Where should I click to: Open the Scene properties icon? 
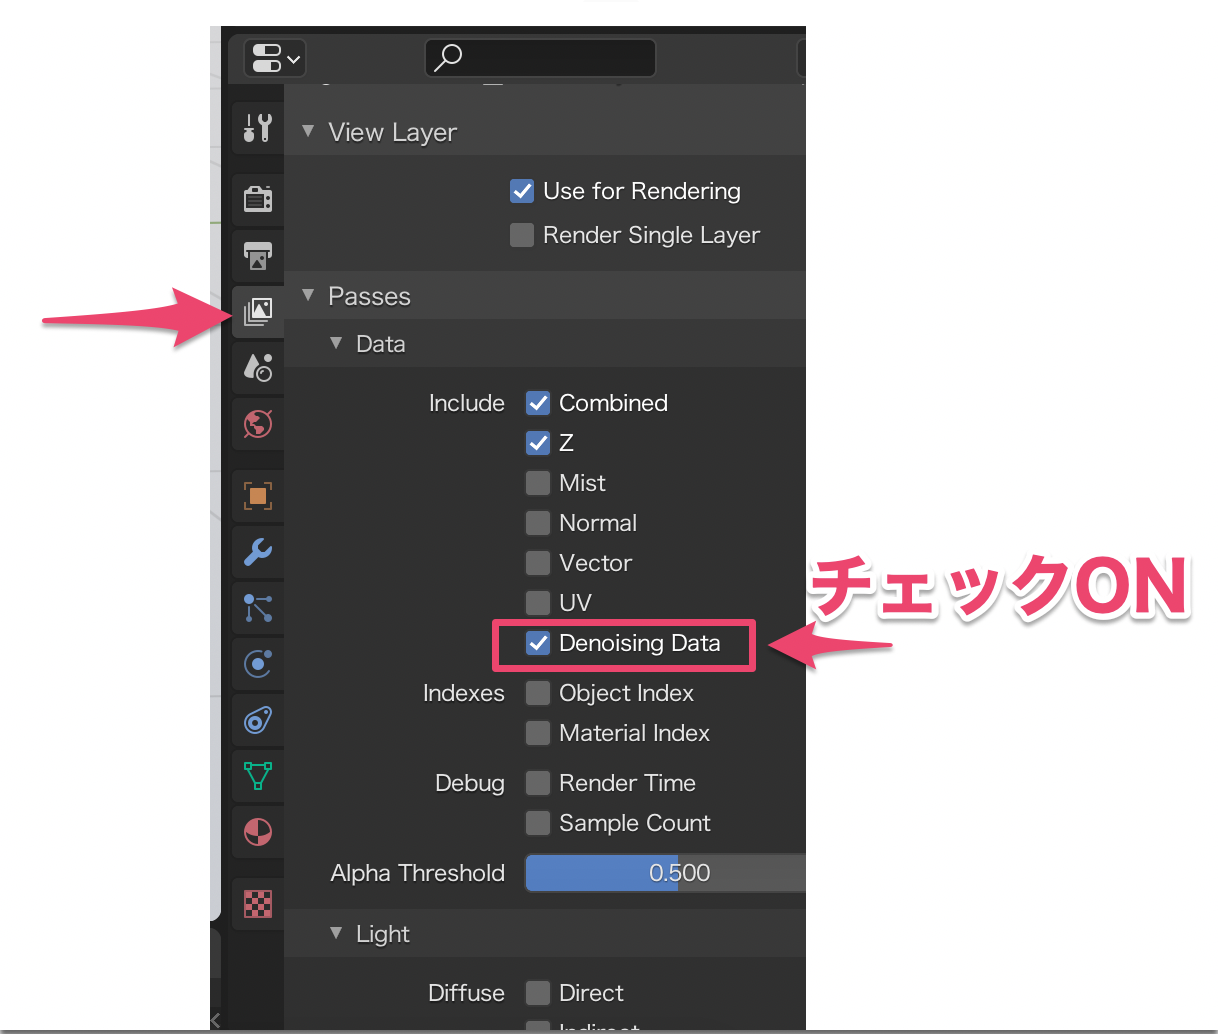[x=257, y=368]
